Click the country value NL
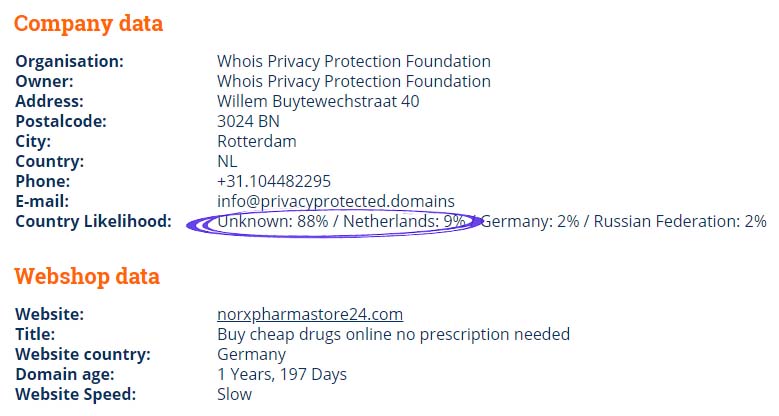 [228, 161]
